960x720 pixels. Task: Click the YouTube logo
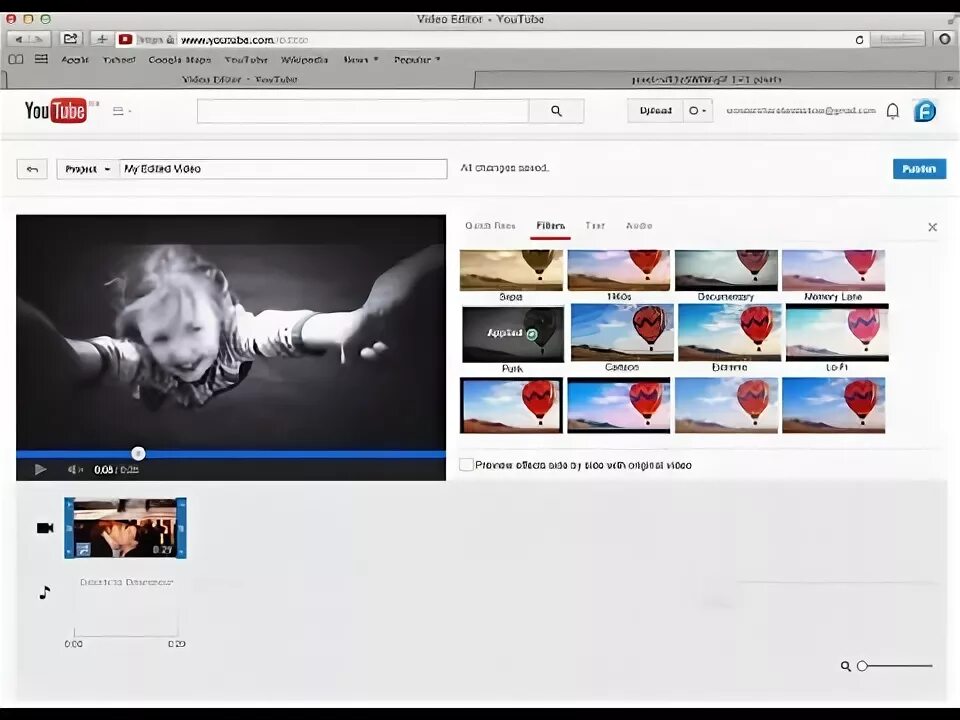[x=56, y=111]
